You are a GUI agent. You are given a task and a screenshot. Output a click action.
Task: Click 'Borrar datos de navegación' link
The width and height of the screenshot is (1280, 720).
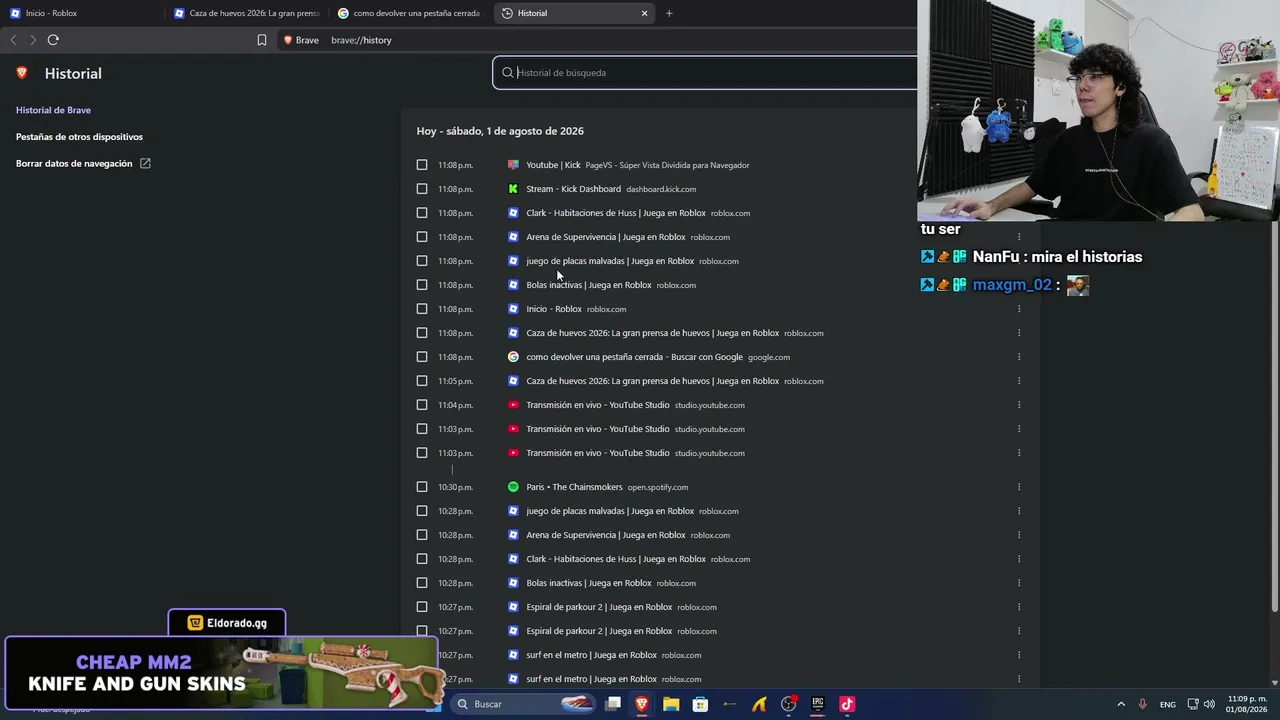pos(83,163)
